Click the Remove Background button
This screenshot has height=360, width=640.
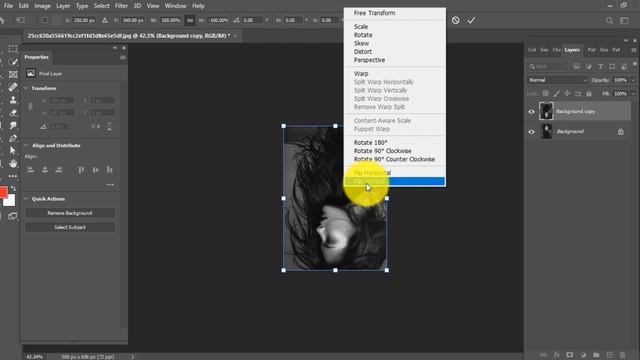70,213
